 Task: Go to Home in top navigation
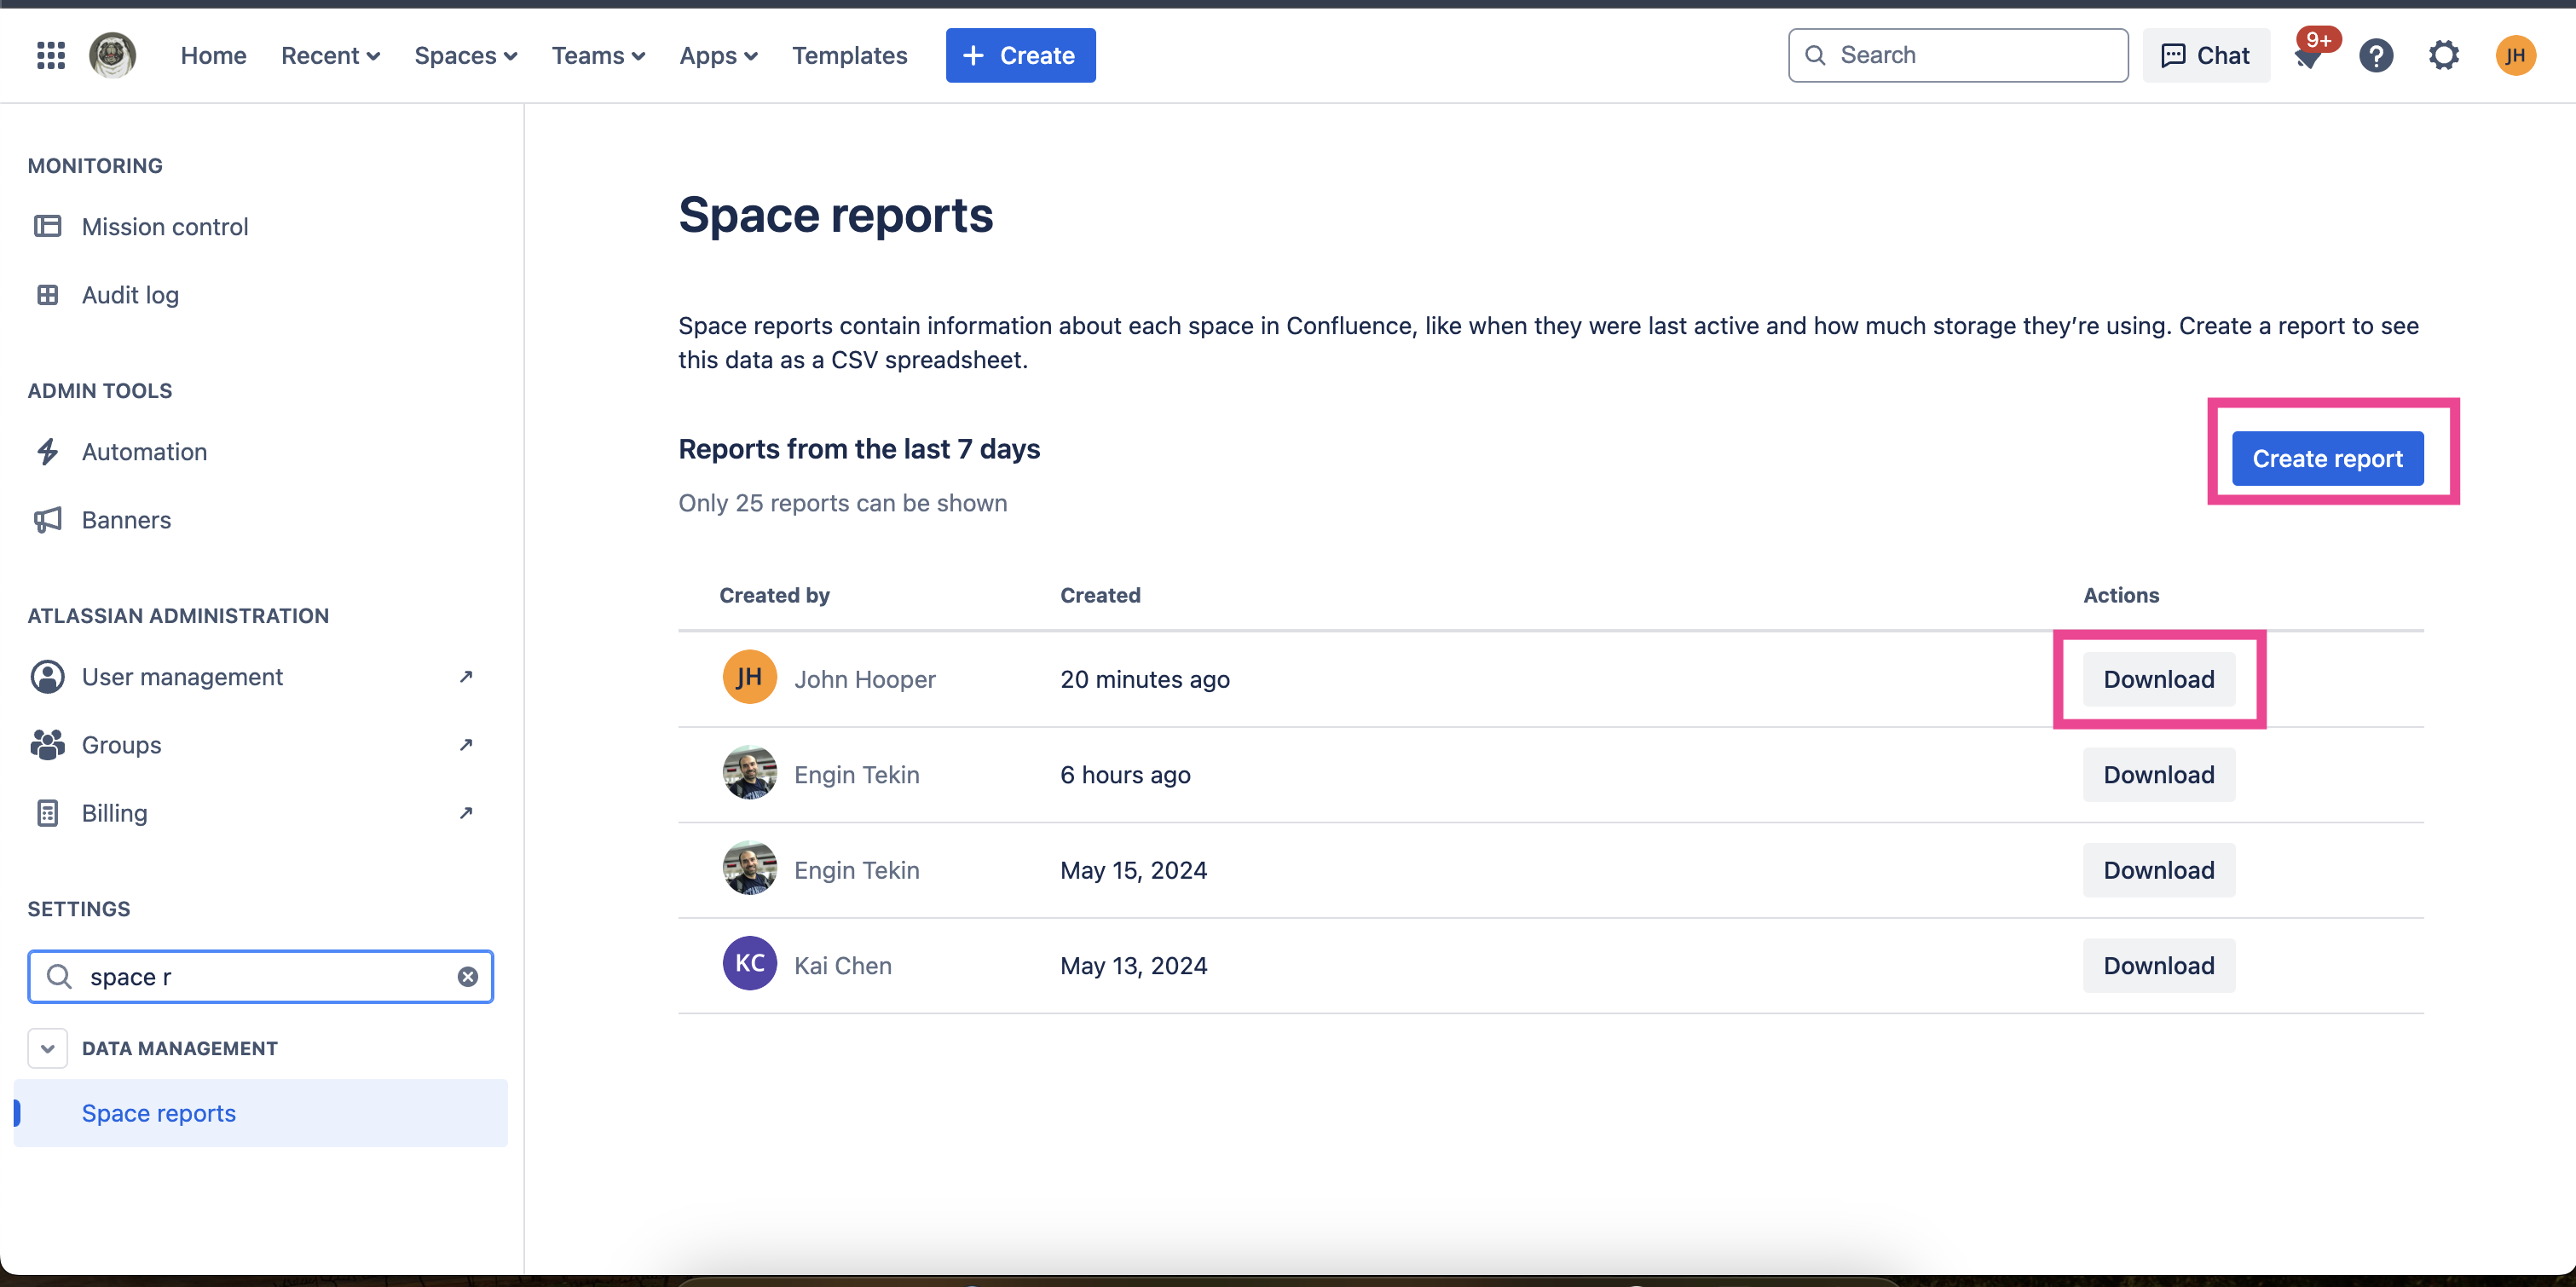tap(213, 55)
